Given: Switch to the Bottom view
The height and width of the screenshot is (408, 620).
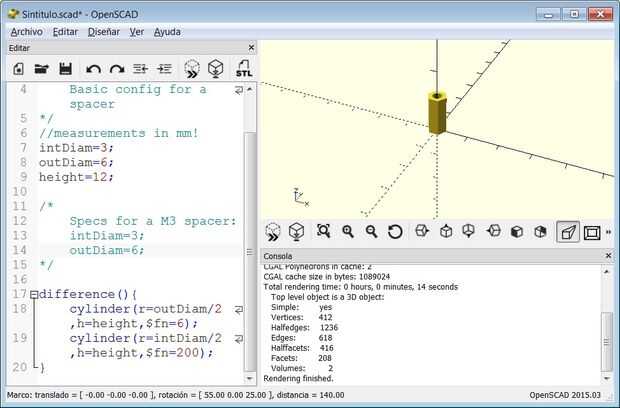Looking at the screenshot, I should click(x=469, y=231).
